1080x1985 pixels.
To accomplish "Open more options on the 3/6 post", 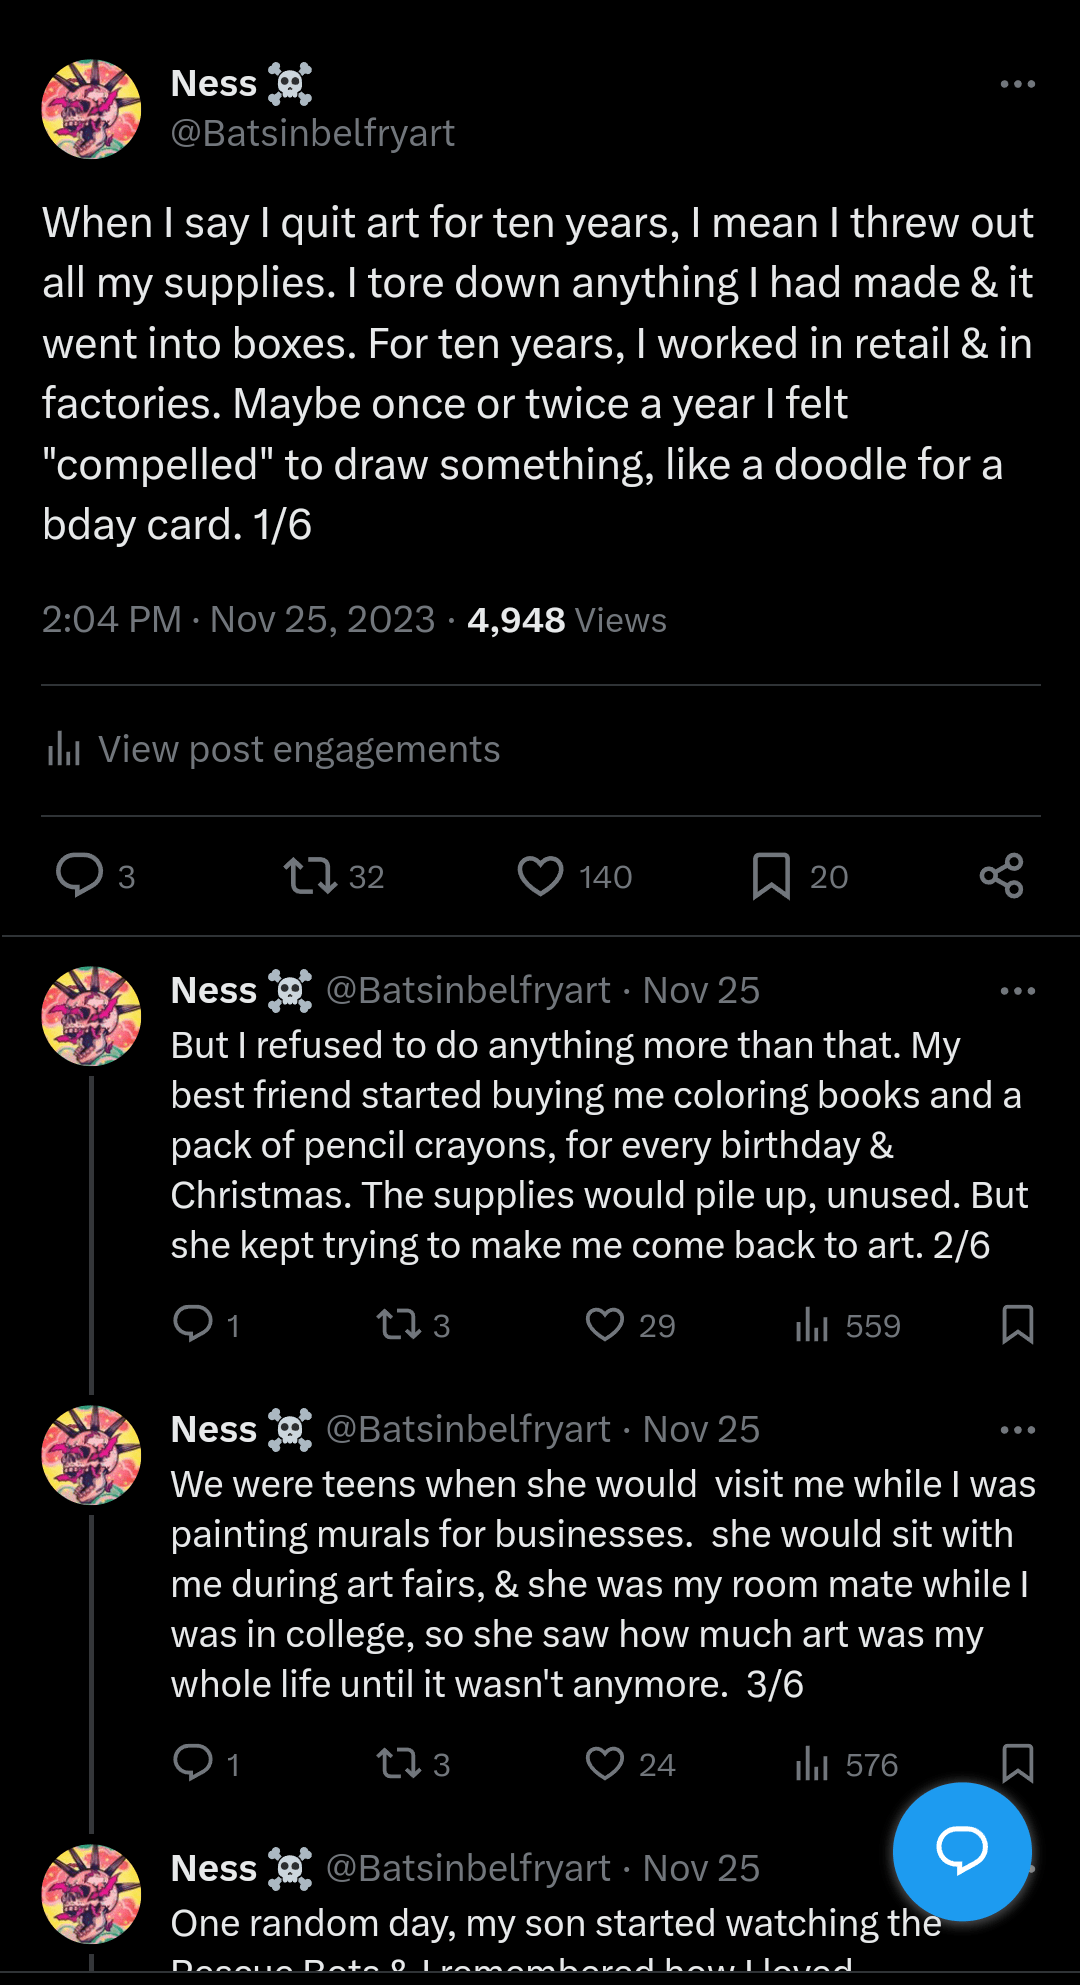I will coord(1017,1430).
